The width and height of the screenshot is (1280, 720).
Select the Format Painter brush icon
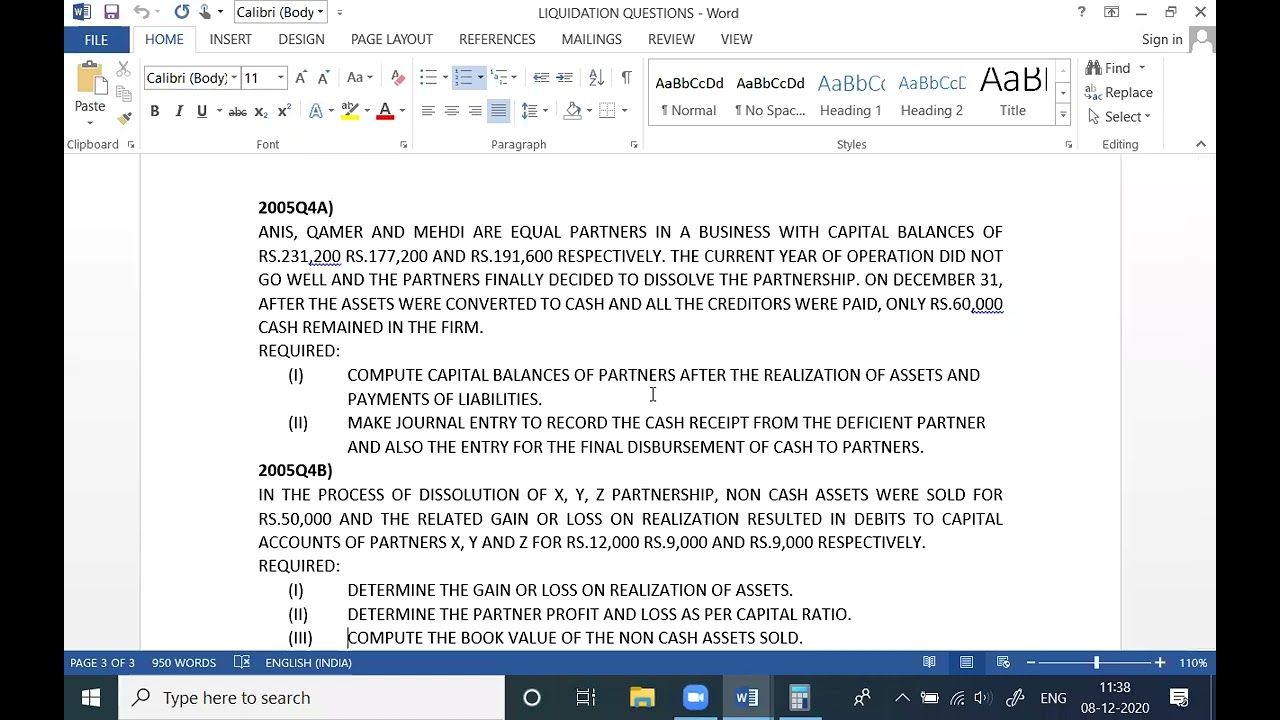(x=124, y=118)
